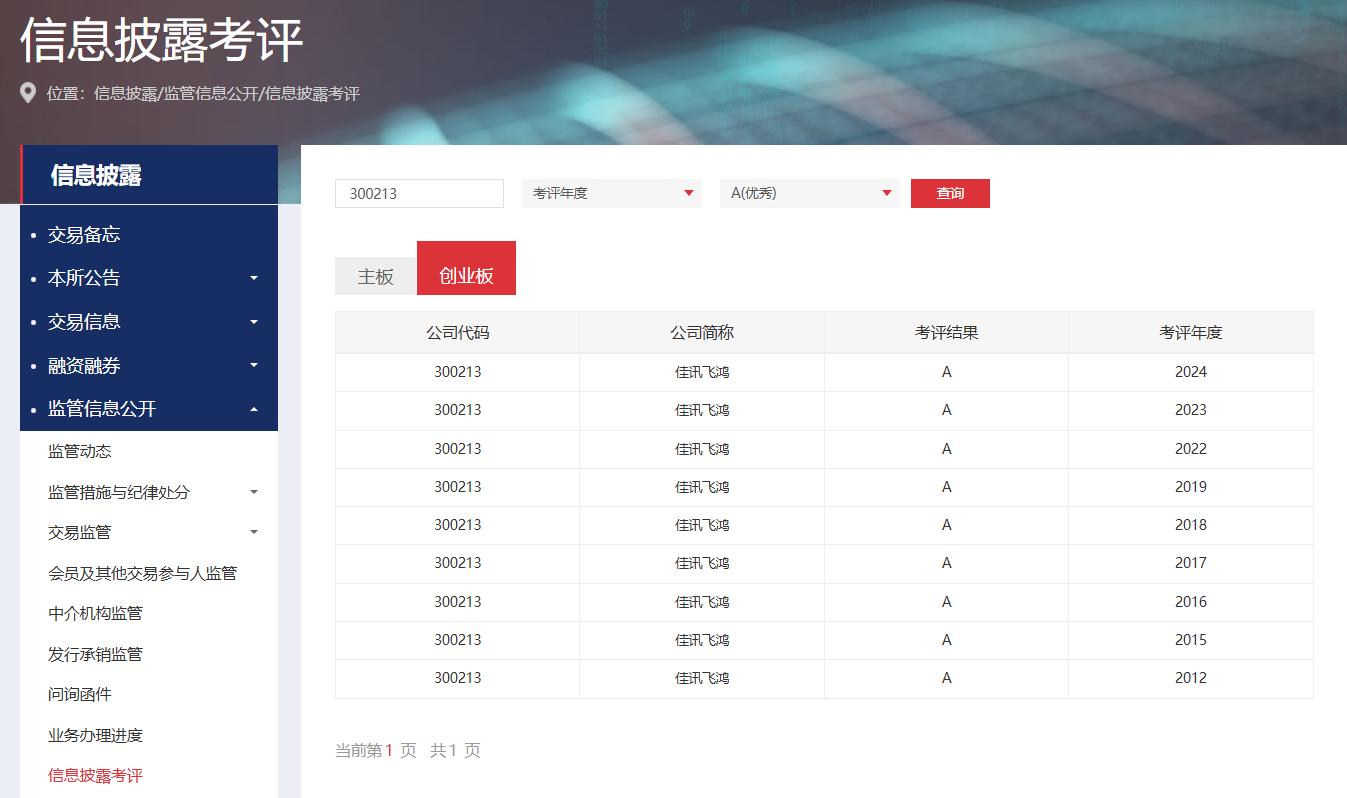Expand 监管措施与纪律处分 submenu arrow
Screen dimensions: 1347x798
pos(254,492)
